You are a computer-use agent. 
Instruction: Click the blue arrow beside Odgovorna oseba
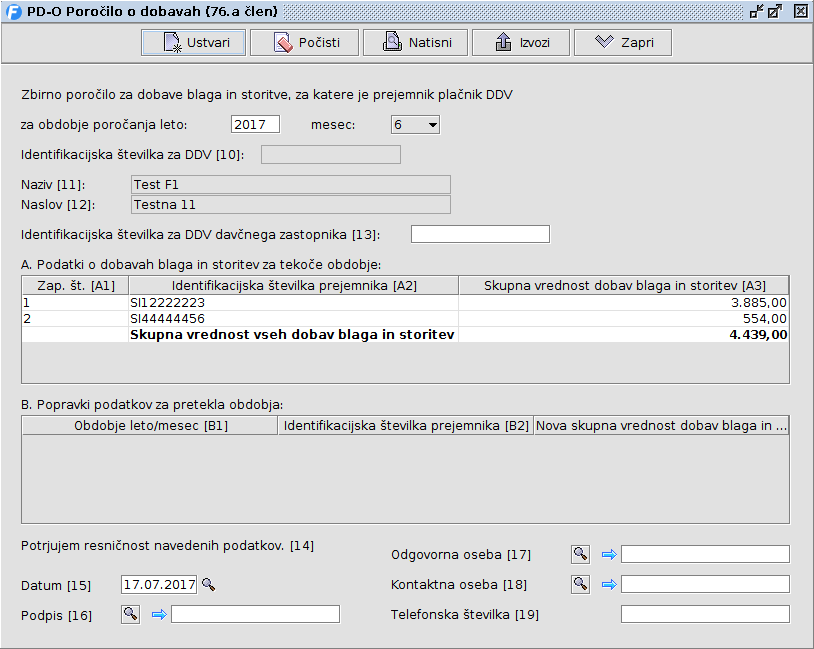pos(608,554)
